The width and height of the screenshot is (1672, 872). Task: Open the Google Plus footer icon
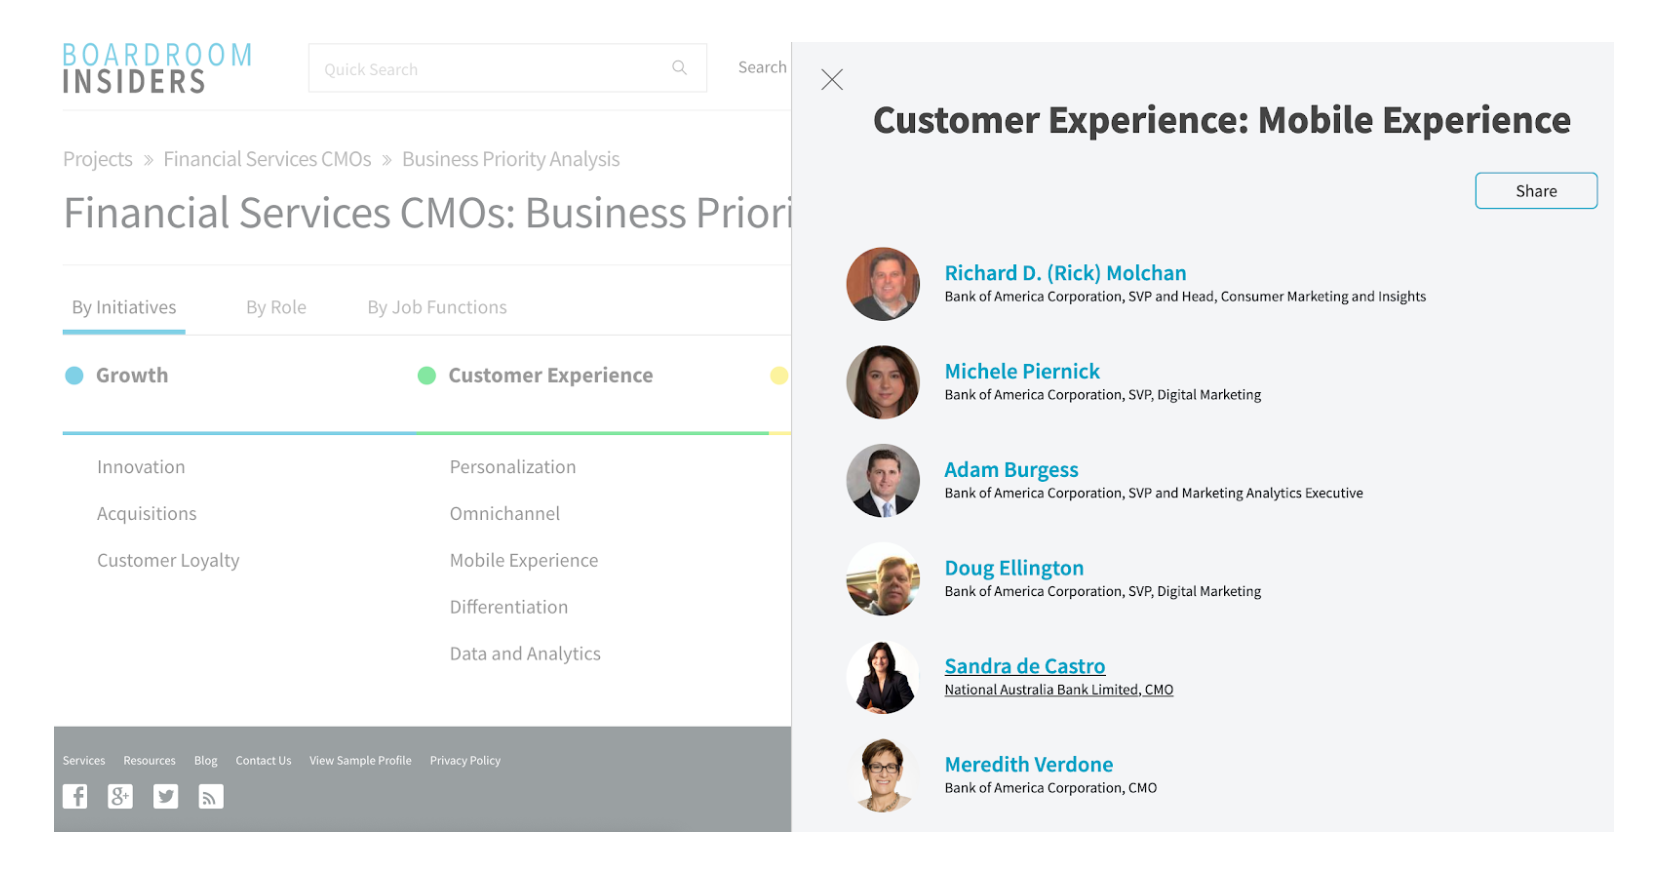(x=120, y=796)
